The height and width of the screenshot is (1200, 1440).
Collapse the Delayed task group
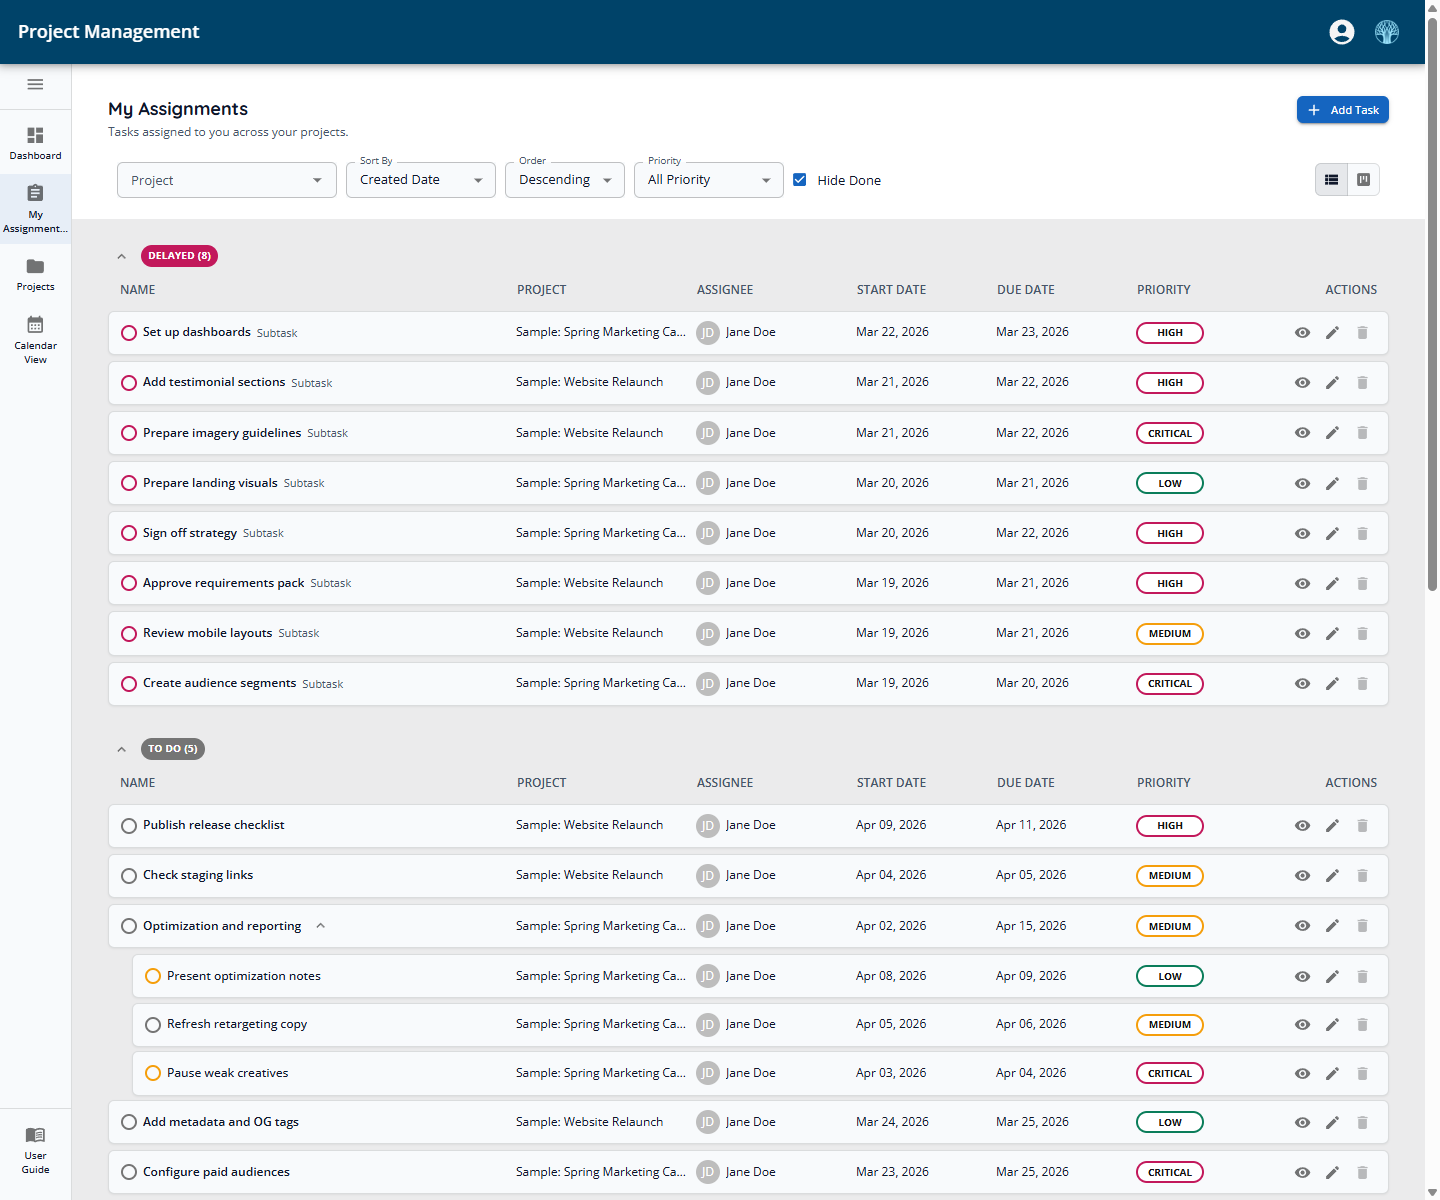(121, 257)
